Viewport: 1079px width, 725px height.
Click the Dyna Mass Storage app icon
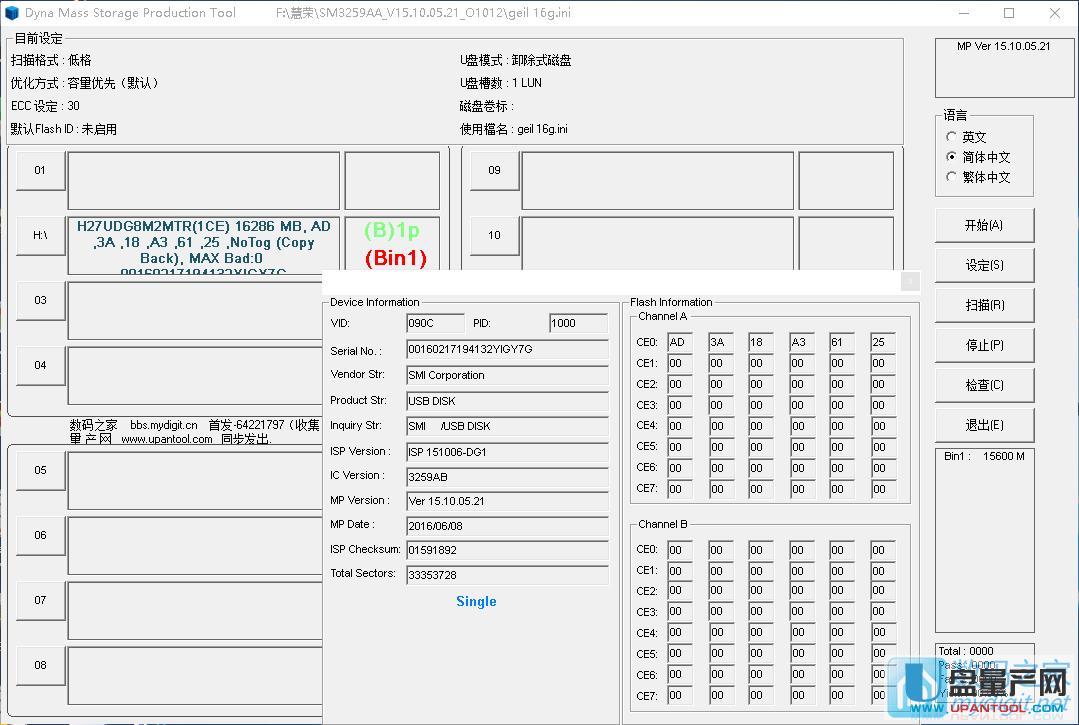pyautogui.click(x=12, y=13)
